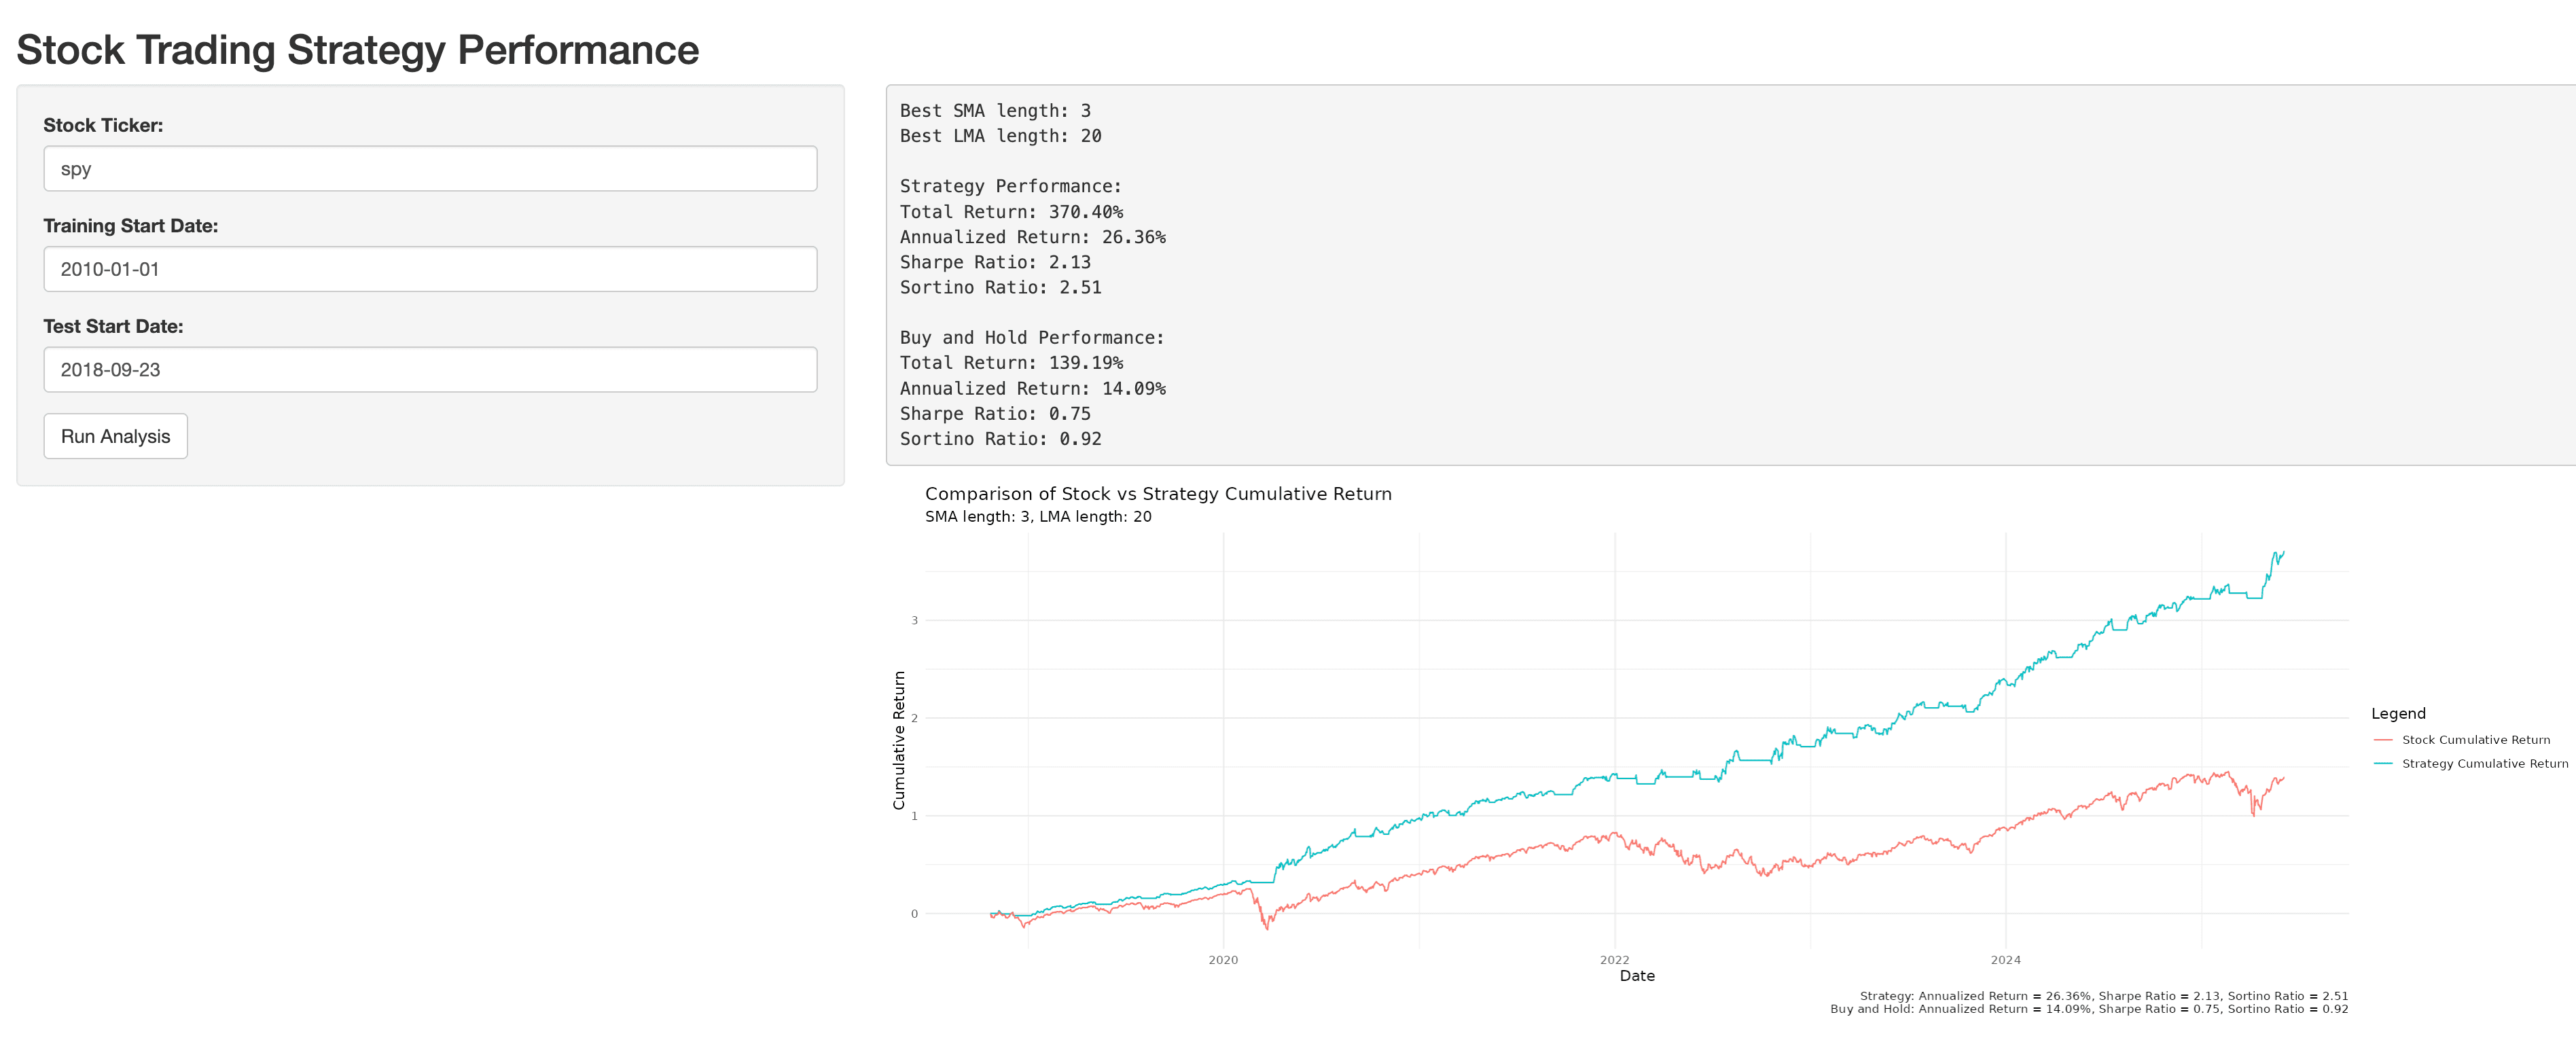Click the 'Best LMA length: 20' line
Viewport: 2576px width, 1038px height.
click(x=1000, y=136)
